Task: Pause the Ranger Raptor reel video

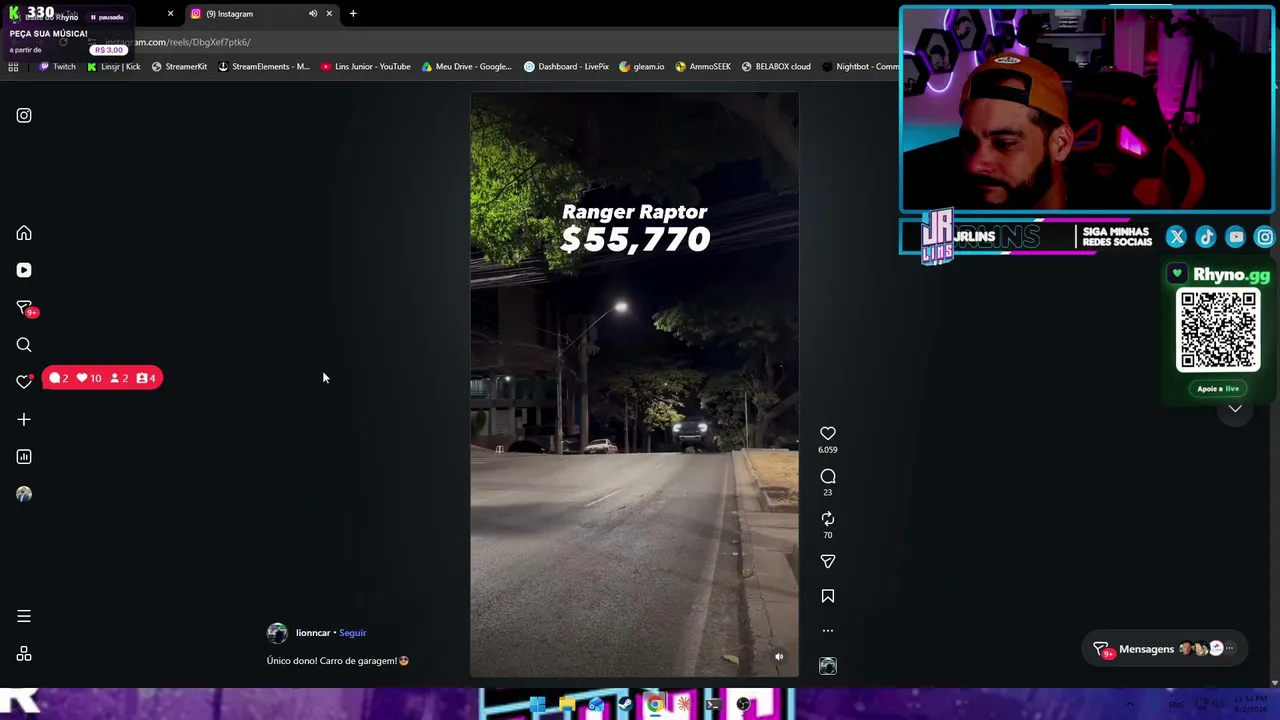Action: tap(635, 385)
